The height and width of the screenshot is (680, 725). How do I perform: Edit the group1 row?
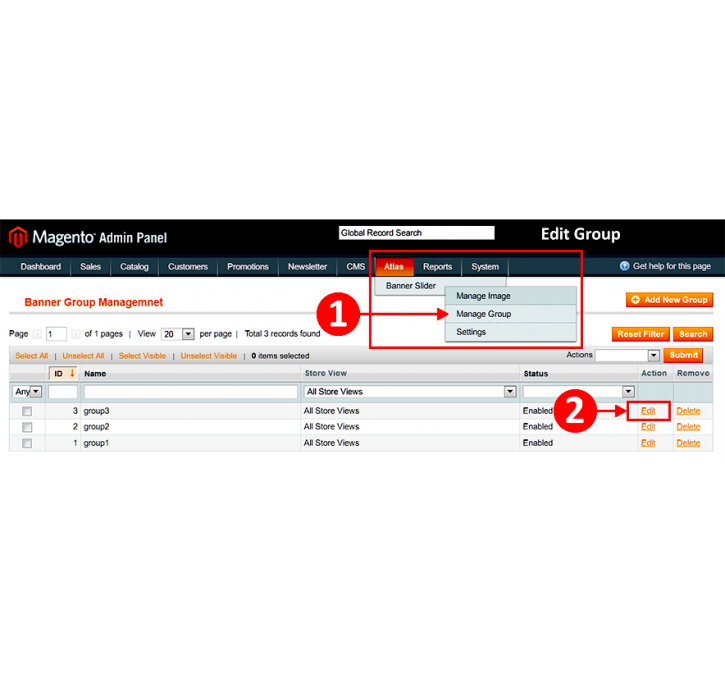coord(648,443)
